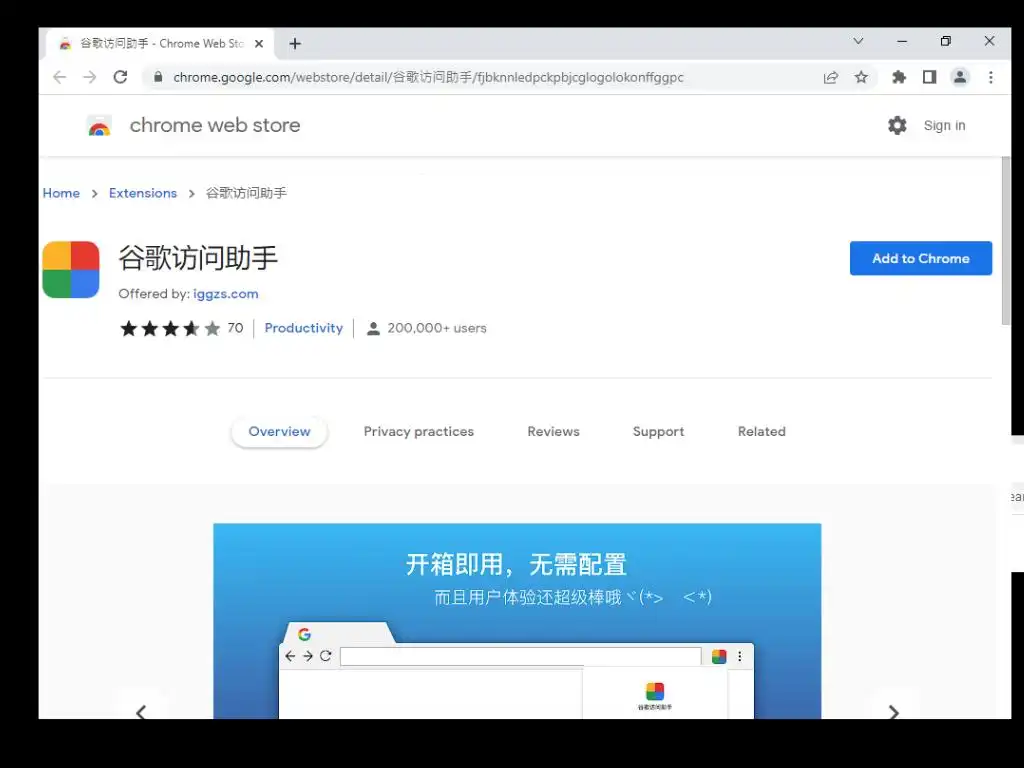Viewport: 1024px width, 768px height.
Task: Open the tab search dropdown chevron
Action: [x=858, y=41]
